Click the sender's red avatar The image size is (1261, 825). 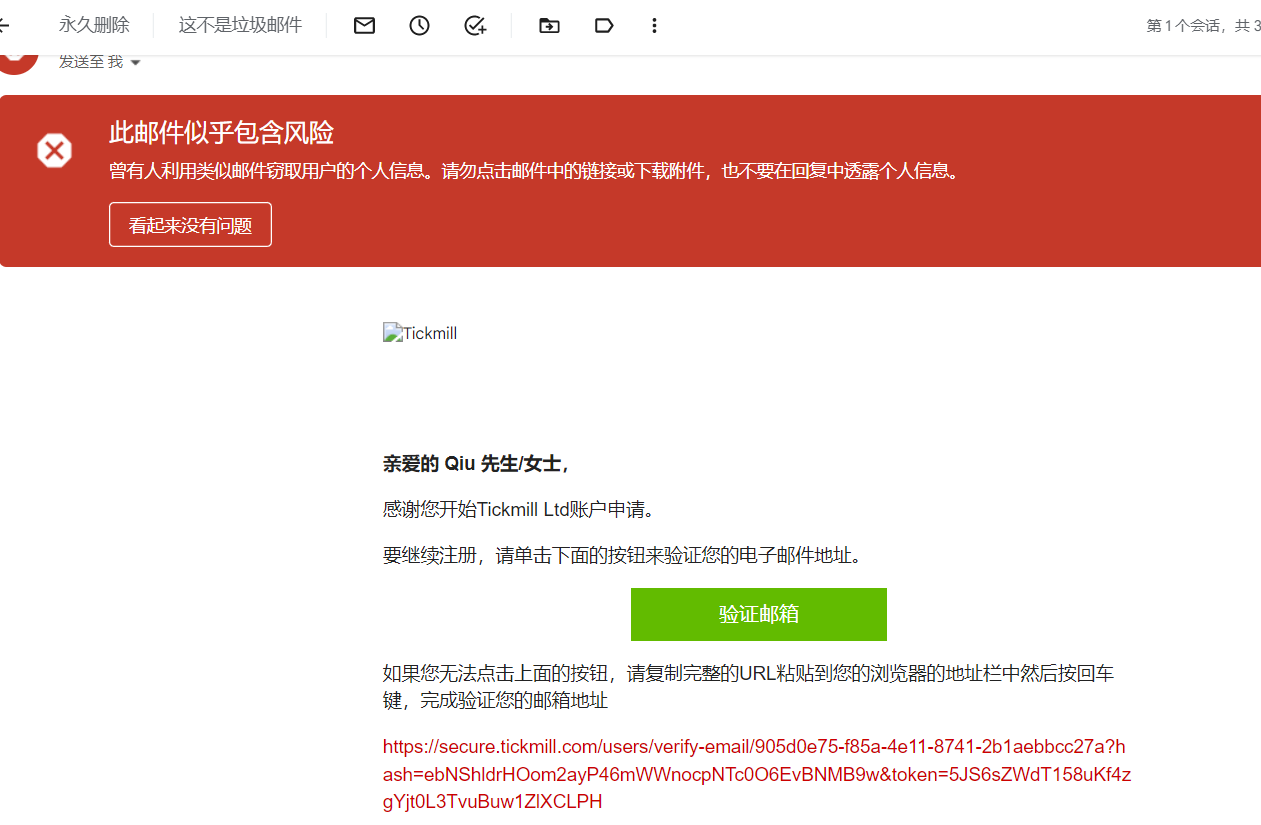17,60
